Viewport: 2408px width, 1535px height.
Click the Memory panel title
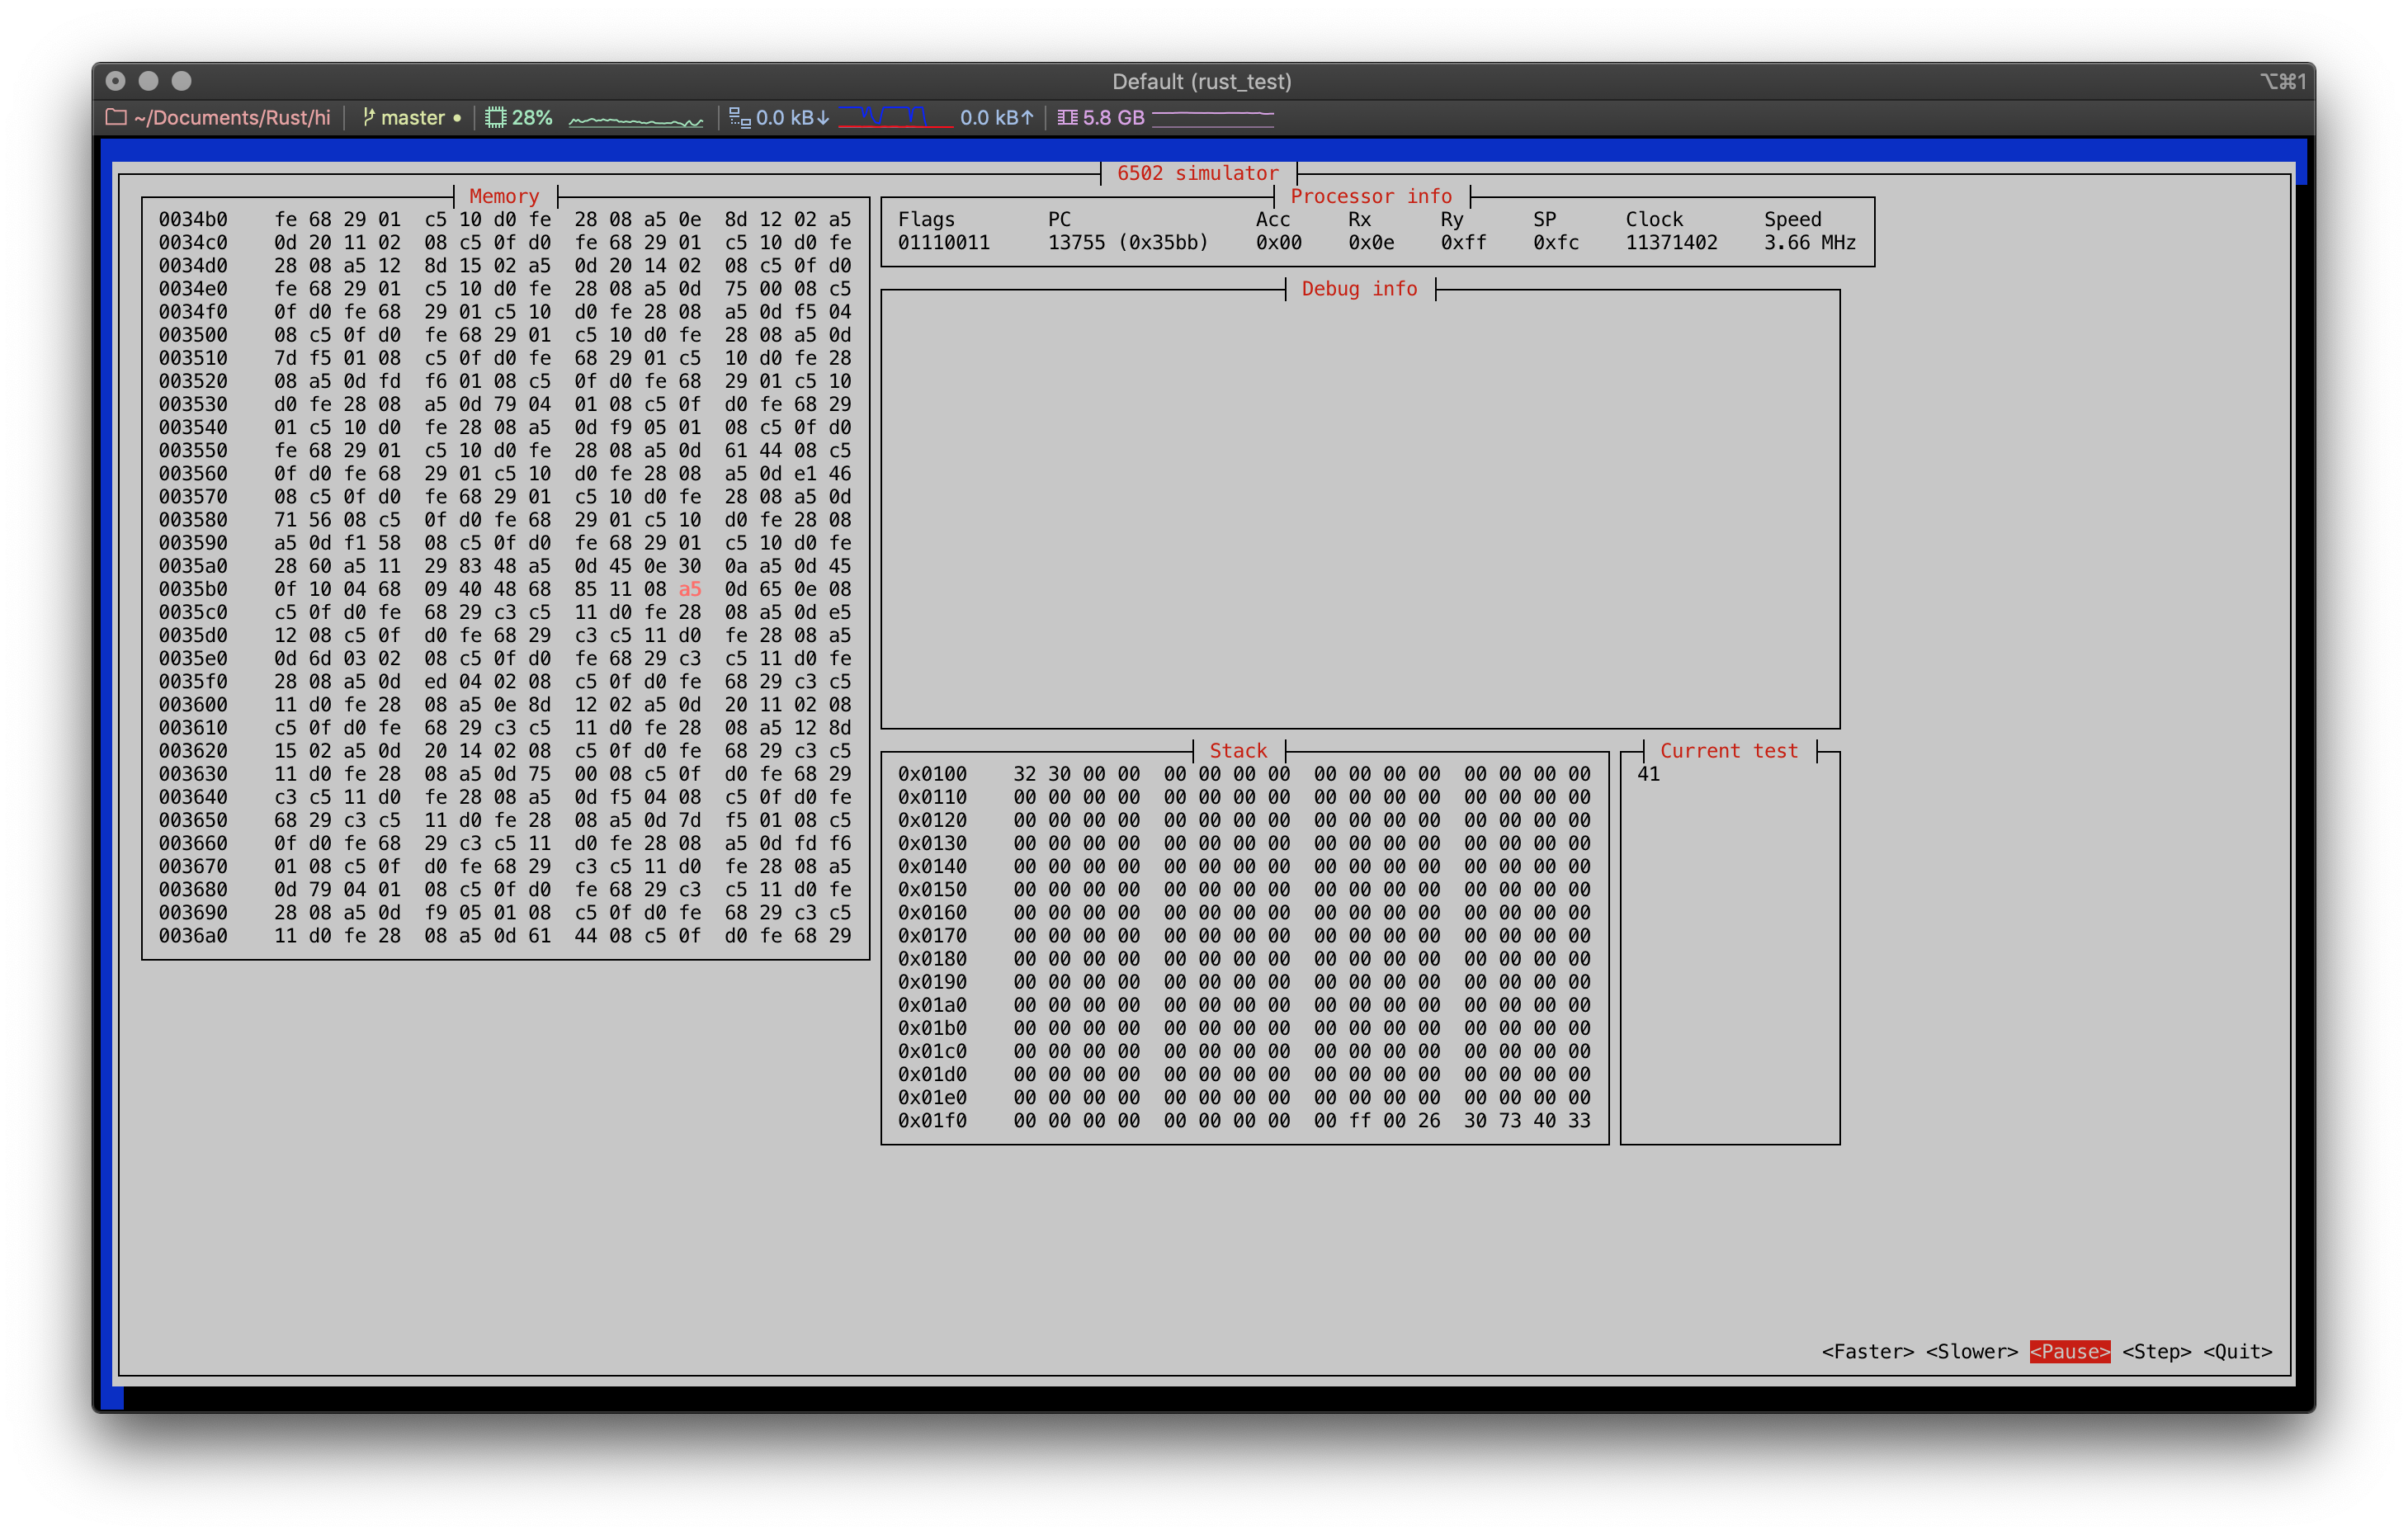coord(504,196)
